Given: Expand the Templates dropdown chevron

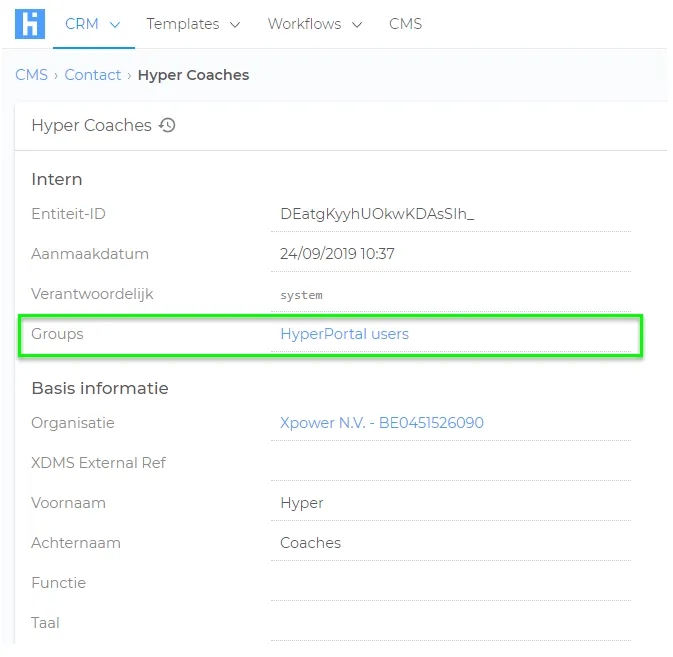Looking at the screenshot, I should tap(235, 25).
